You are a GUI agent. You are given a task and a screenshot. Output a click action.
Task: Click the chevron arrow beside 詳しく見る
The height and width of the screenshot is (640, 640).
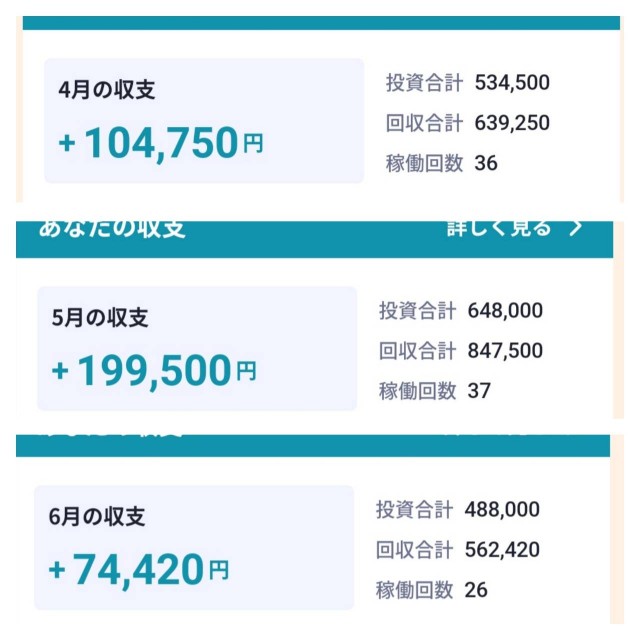coord(575,228)
